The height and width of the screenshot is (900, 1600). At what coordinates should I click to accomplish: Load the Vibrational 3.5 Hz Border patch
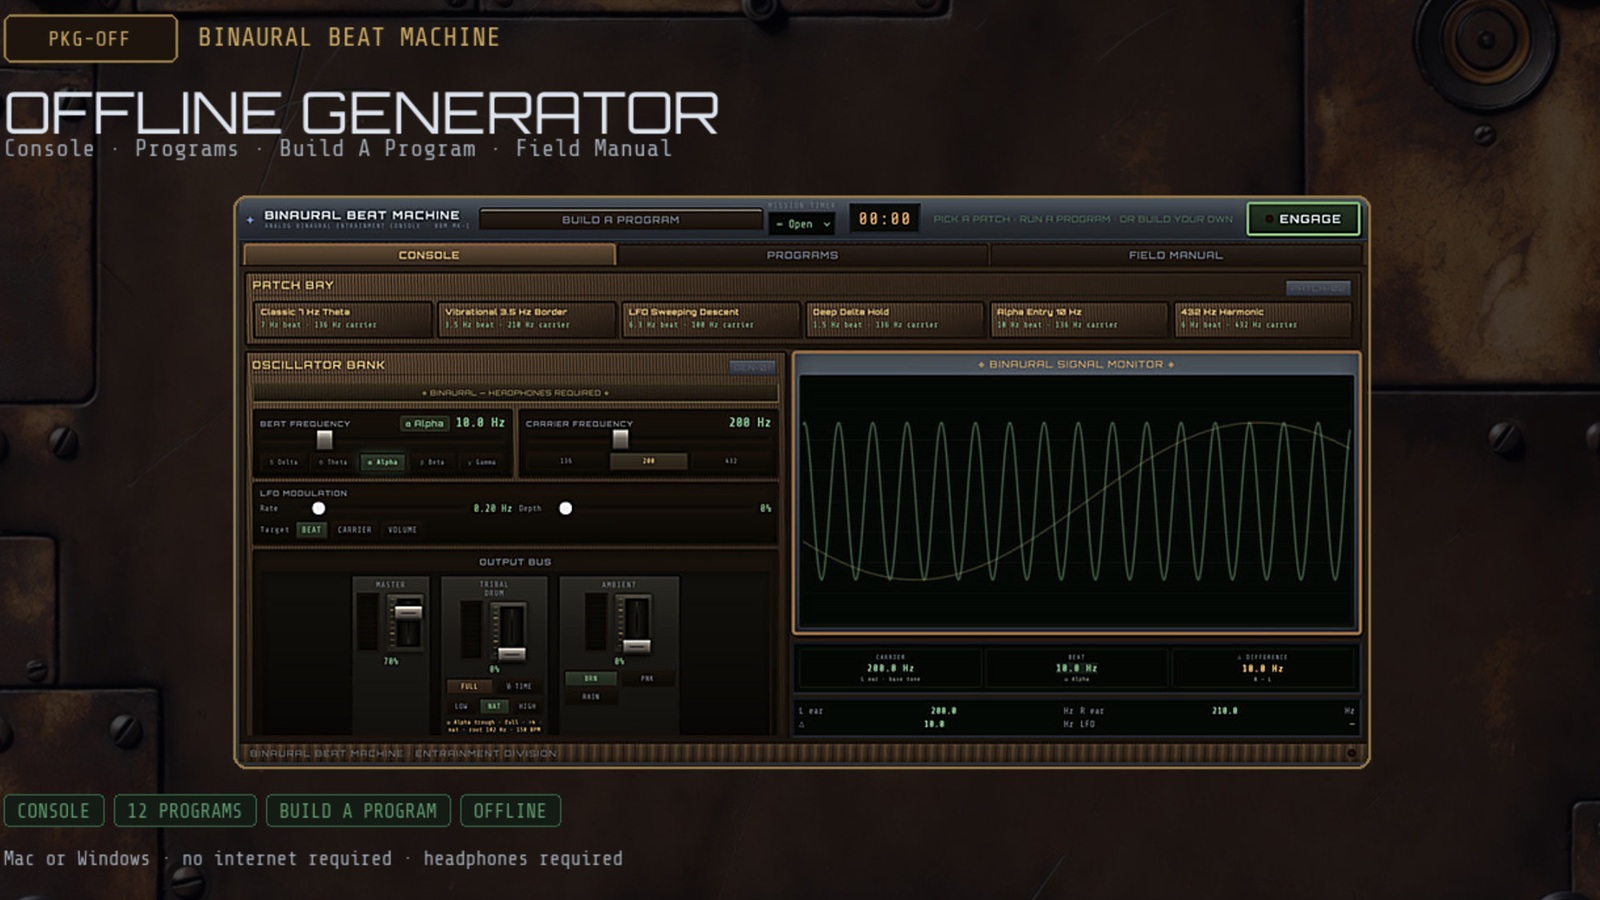coord(526,319)
